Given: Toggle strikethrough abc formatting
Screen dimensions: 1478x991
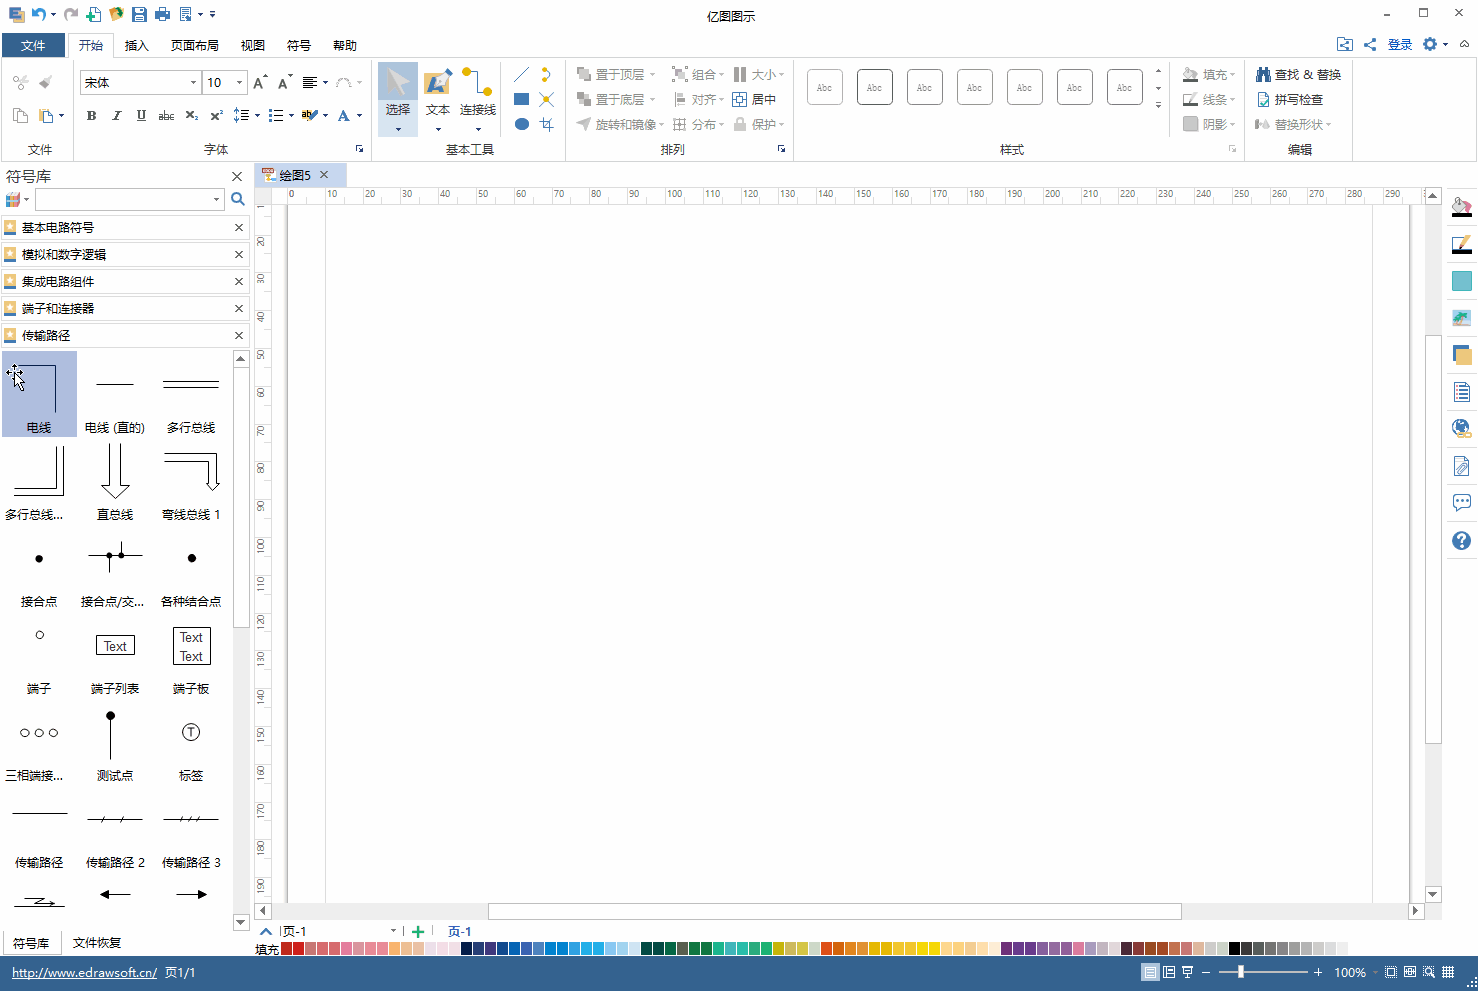Looking at the screenshot, I should tap(166, 116).
